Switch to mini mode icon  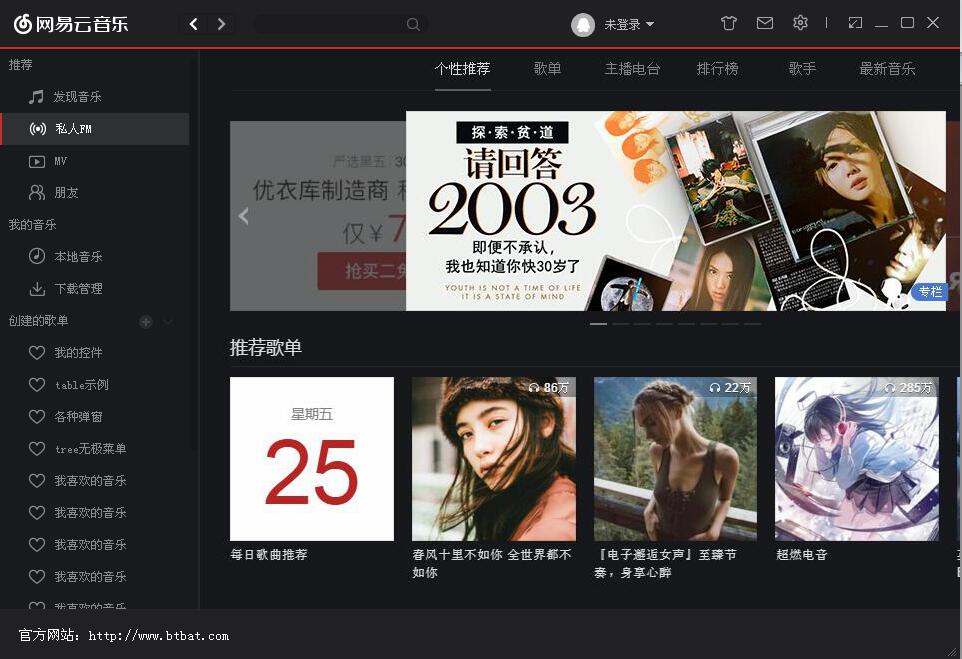[855, 23]
